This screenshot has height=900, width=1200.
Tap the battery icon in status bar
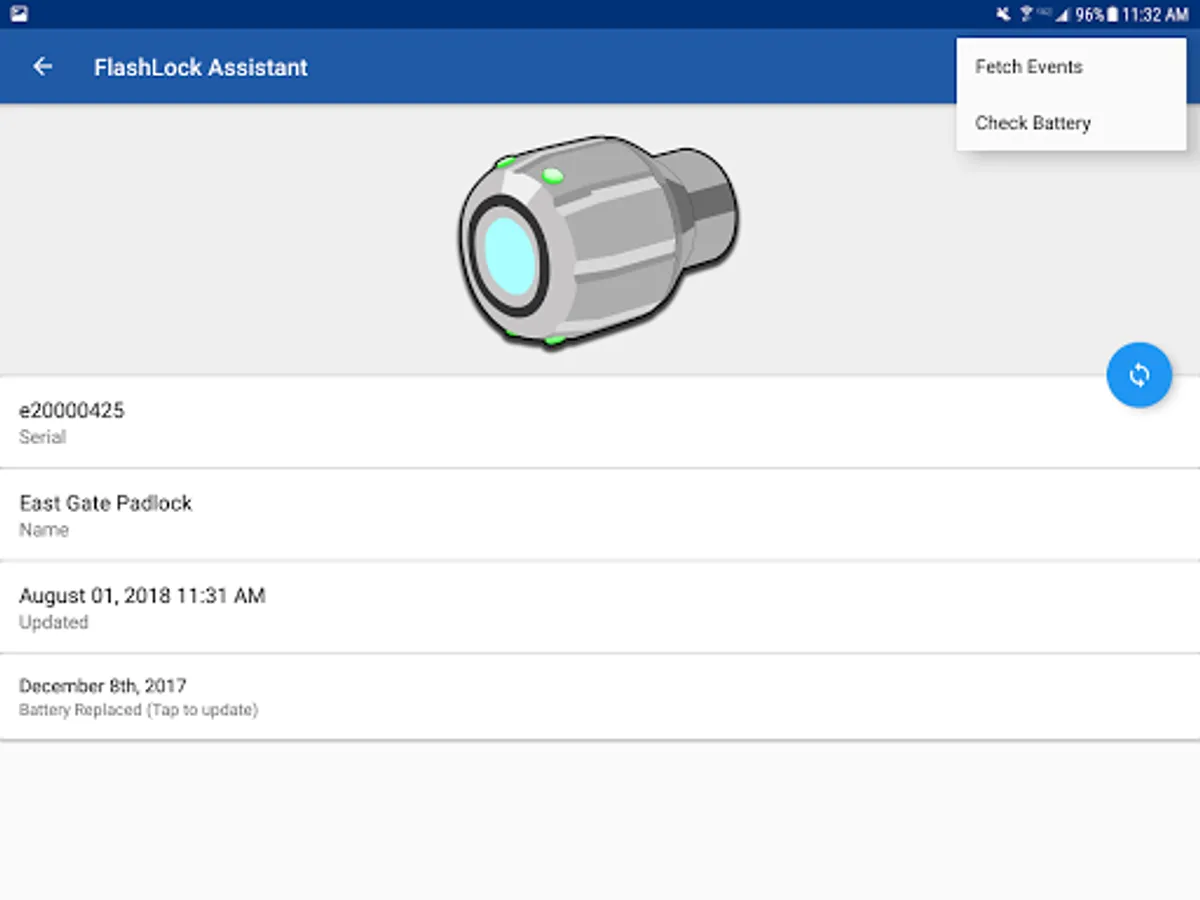pyautogui.click(x=1112, y=14)
